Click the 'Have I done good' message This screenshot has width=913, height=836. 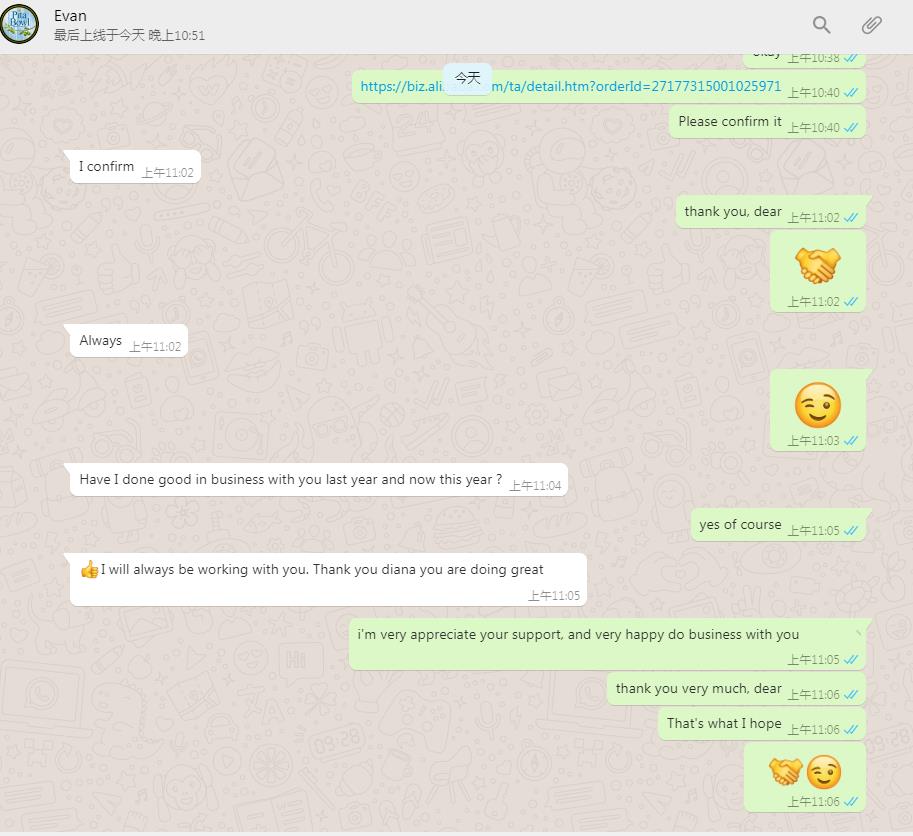point(319,480)
